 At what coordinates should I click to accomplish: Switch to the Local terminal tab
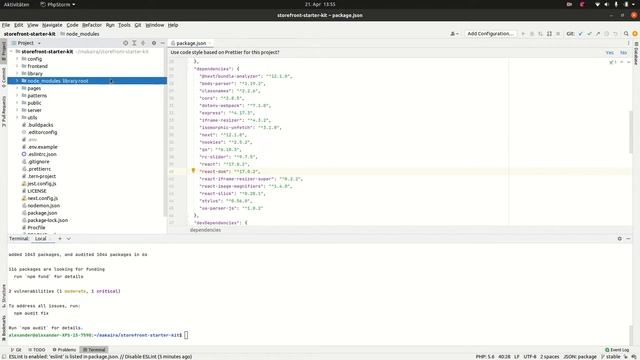[x=40, y=239]
